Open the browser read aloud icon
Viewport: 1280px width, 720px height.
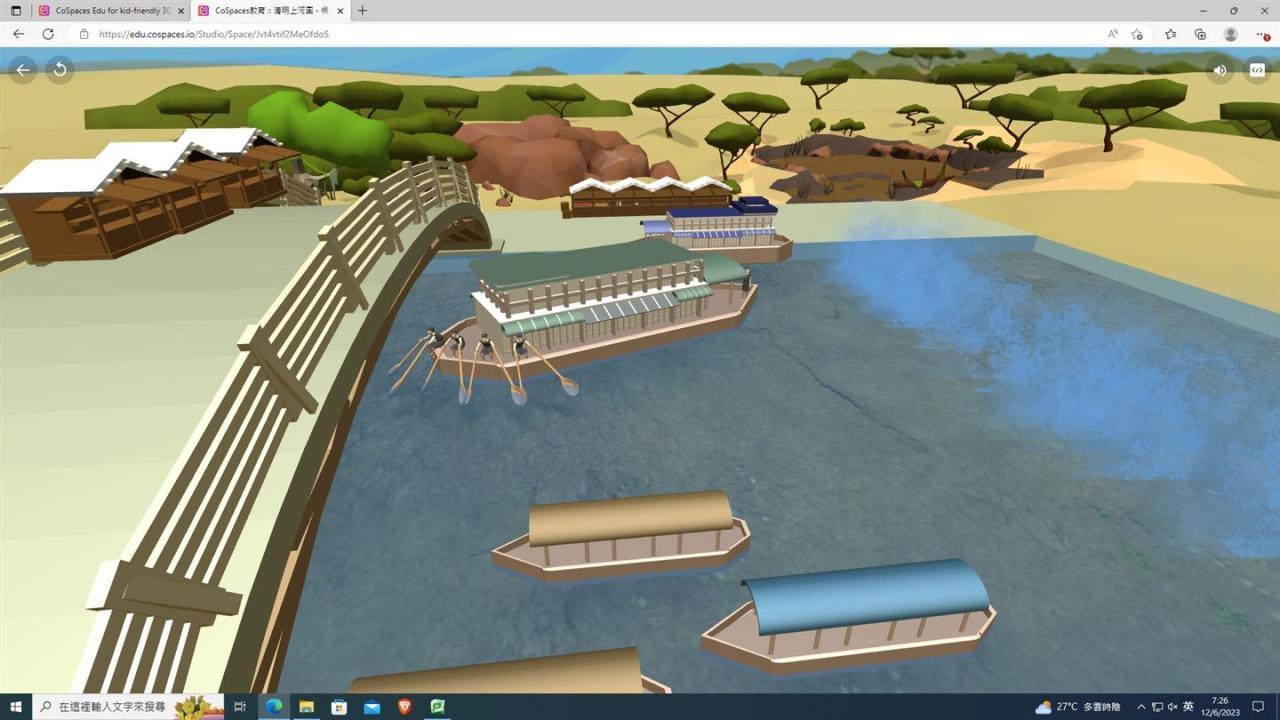click(1113, 34)
